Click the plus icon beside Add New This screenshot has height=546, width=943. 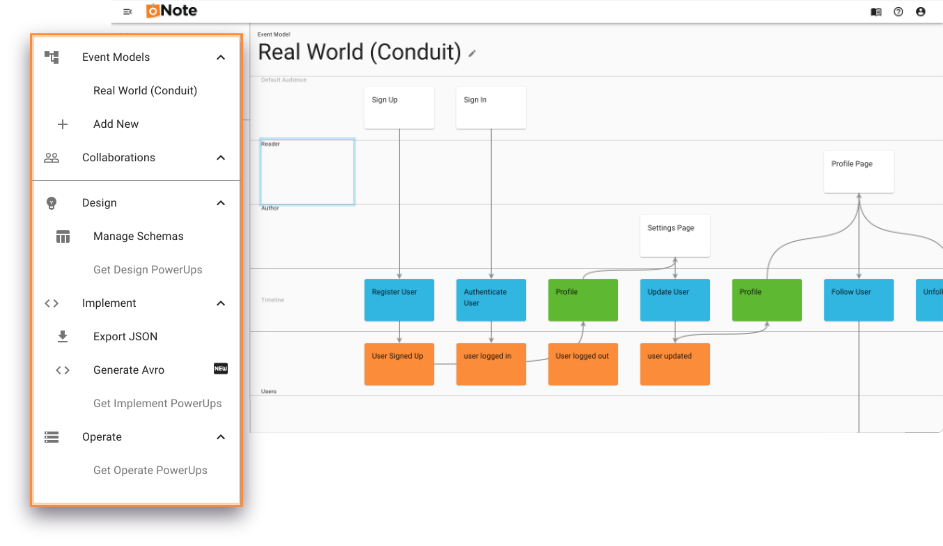pyautogui.click(x=63, y=124)
